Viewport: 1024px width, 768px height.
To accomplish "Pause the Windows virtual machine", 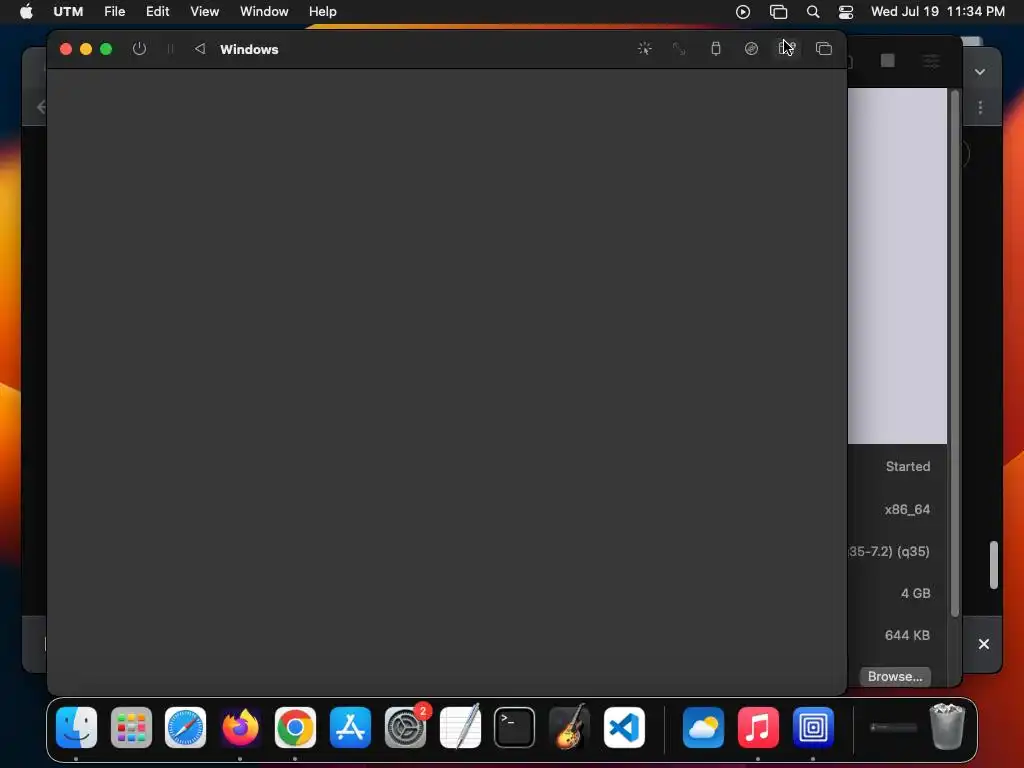I will [x=170, y=49].
